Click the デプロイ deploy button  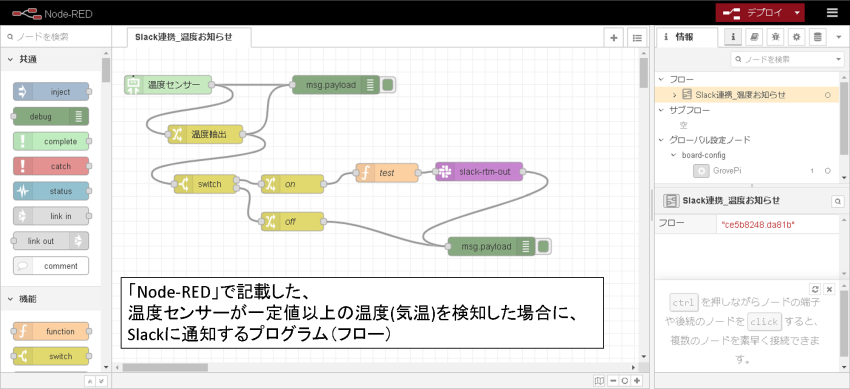coord(753,13)
